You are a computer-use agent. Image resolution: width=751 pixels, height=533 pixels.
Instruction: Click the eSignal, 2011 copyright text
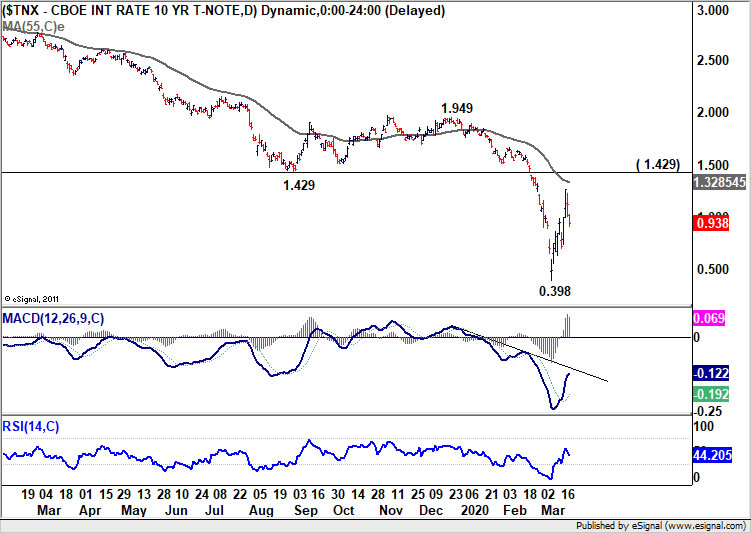click(31, 299)
